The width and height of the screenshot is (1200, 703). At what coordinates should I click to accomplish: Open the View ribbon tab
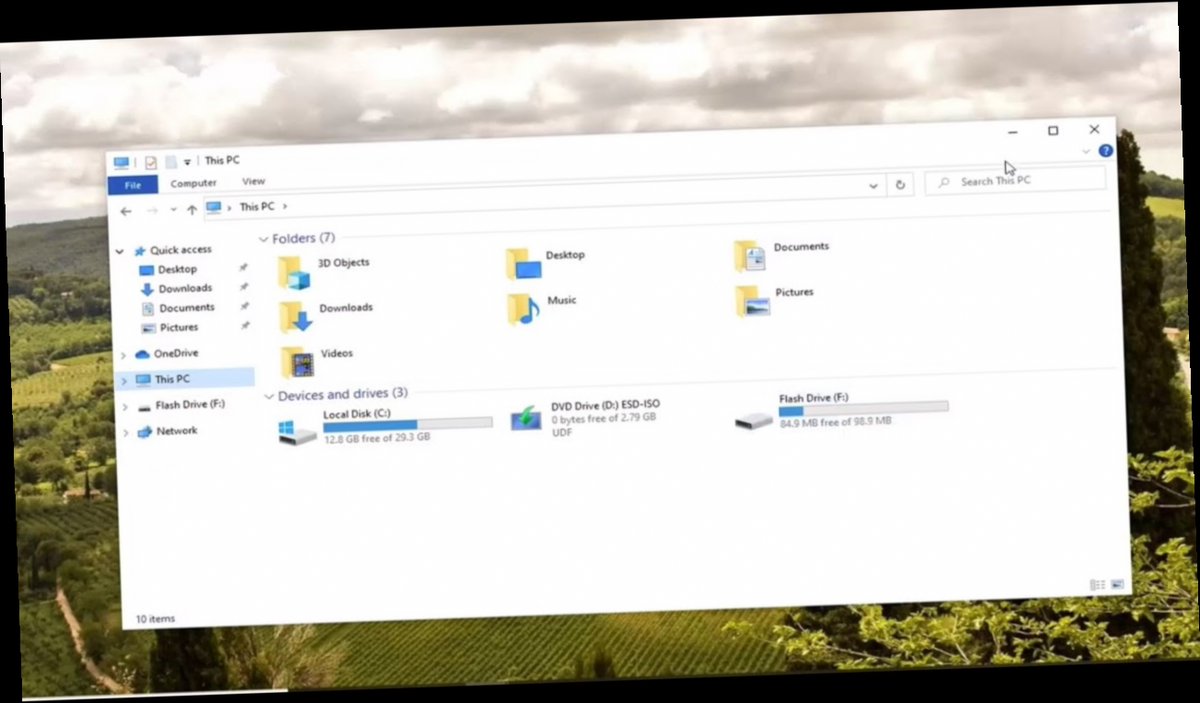[x=253, y=181]
